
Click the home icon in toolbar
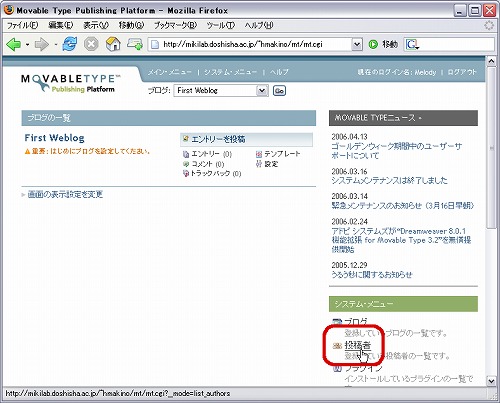[x=113, y=44]
